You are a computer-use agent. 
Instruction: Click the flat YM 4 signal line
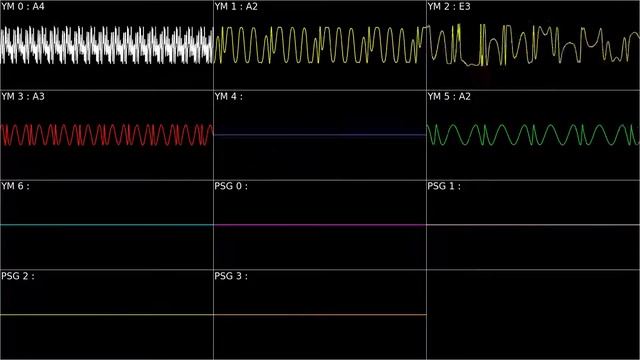click(320, 135)
